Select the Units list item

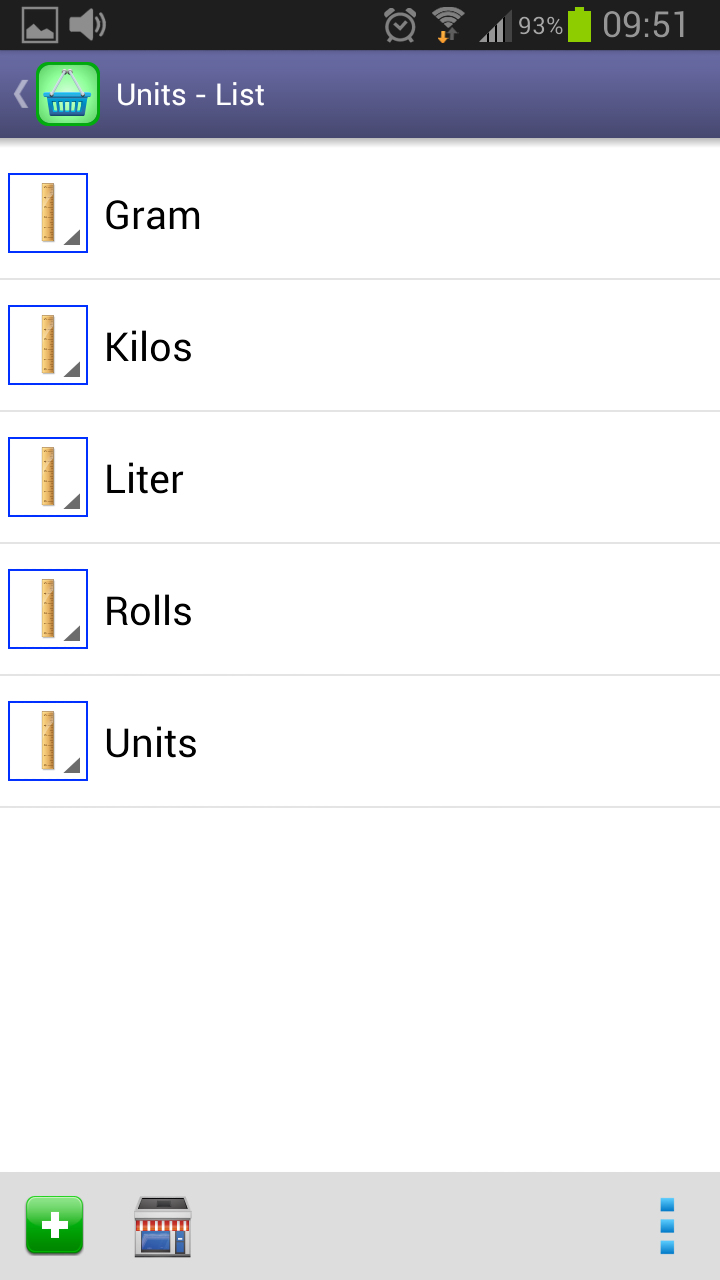tap(400, 743)
